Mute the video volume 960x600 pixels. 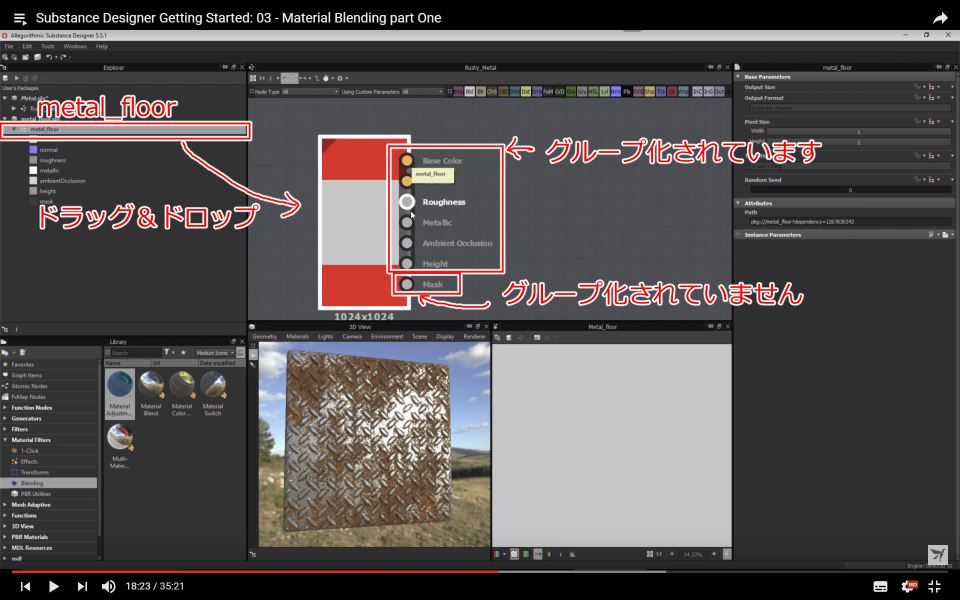pyautogui.click(x=108, y=587)
